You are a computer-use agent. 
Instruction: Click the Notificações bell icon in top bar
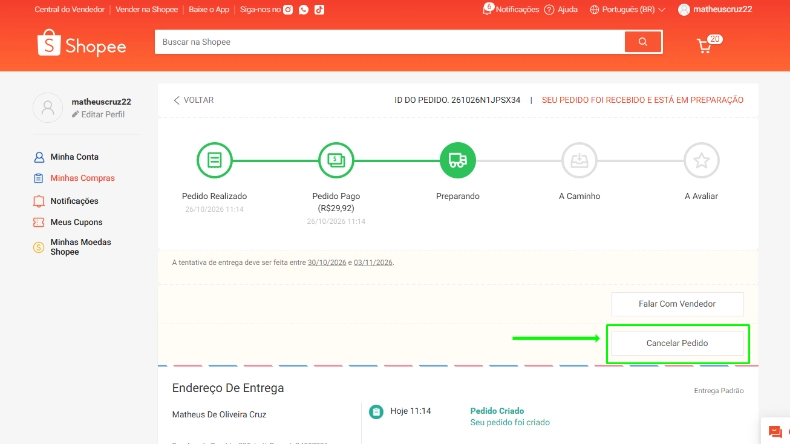click(x=487, y=9)
